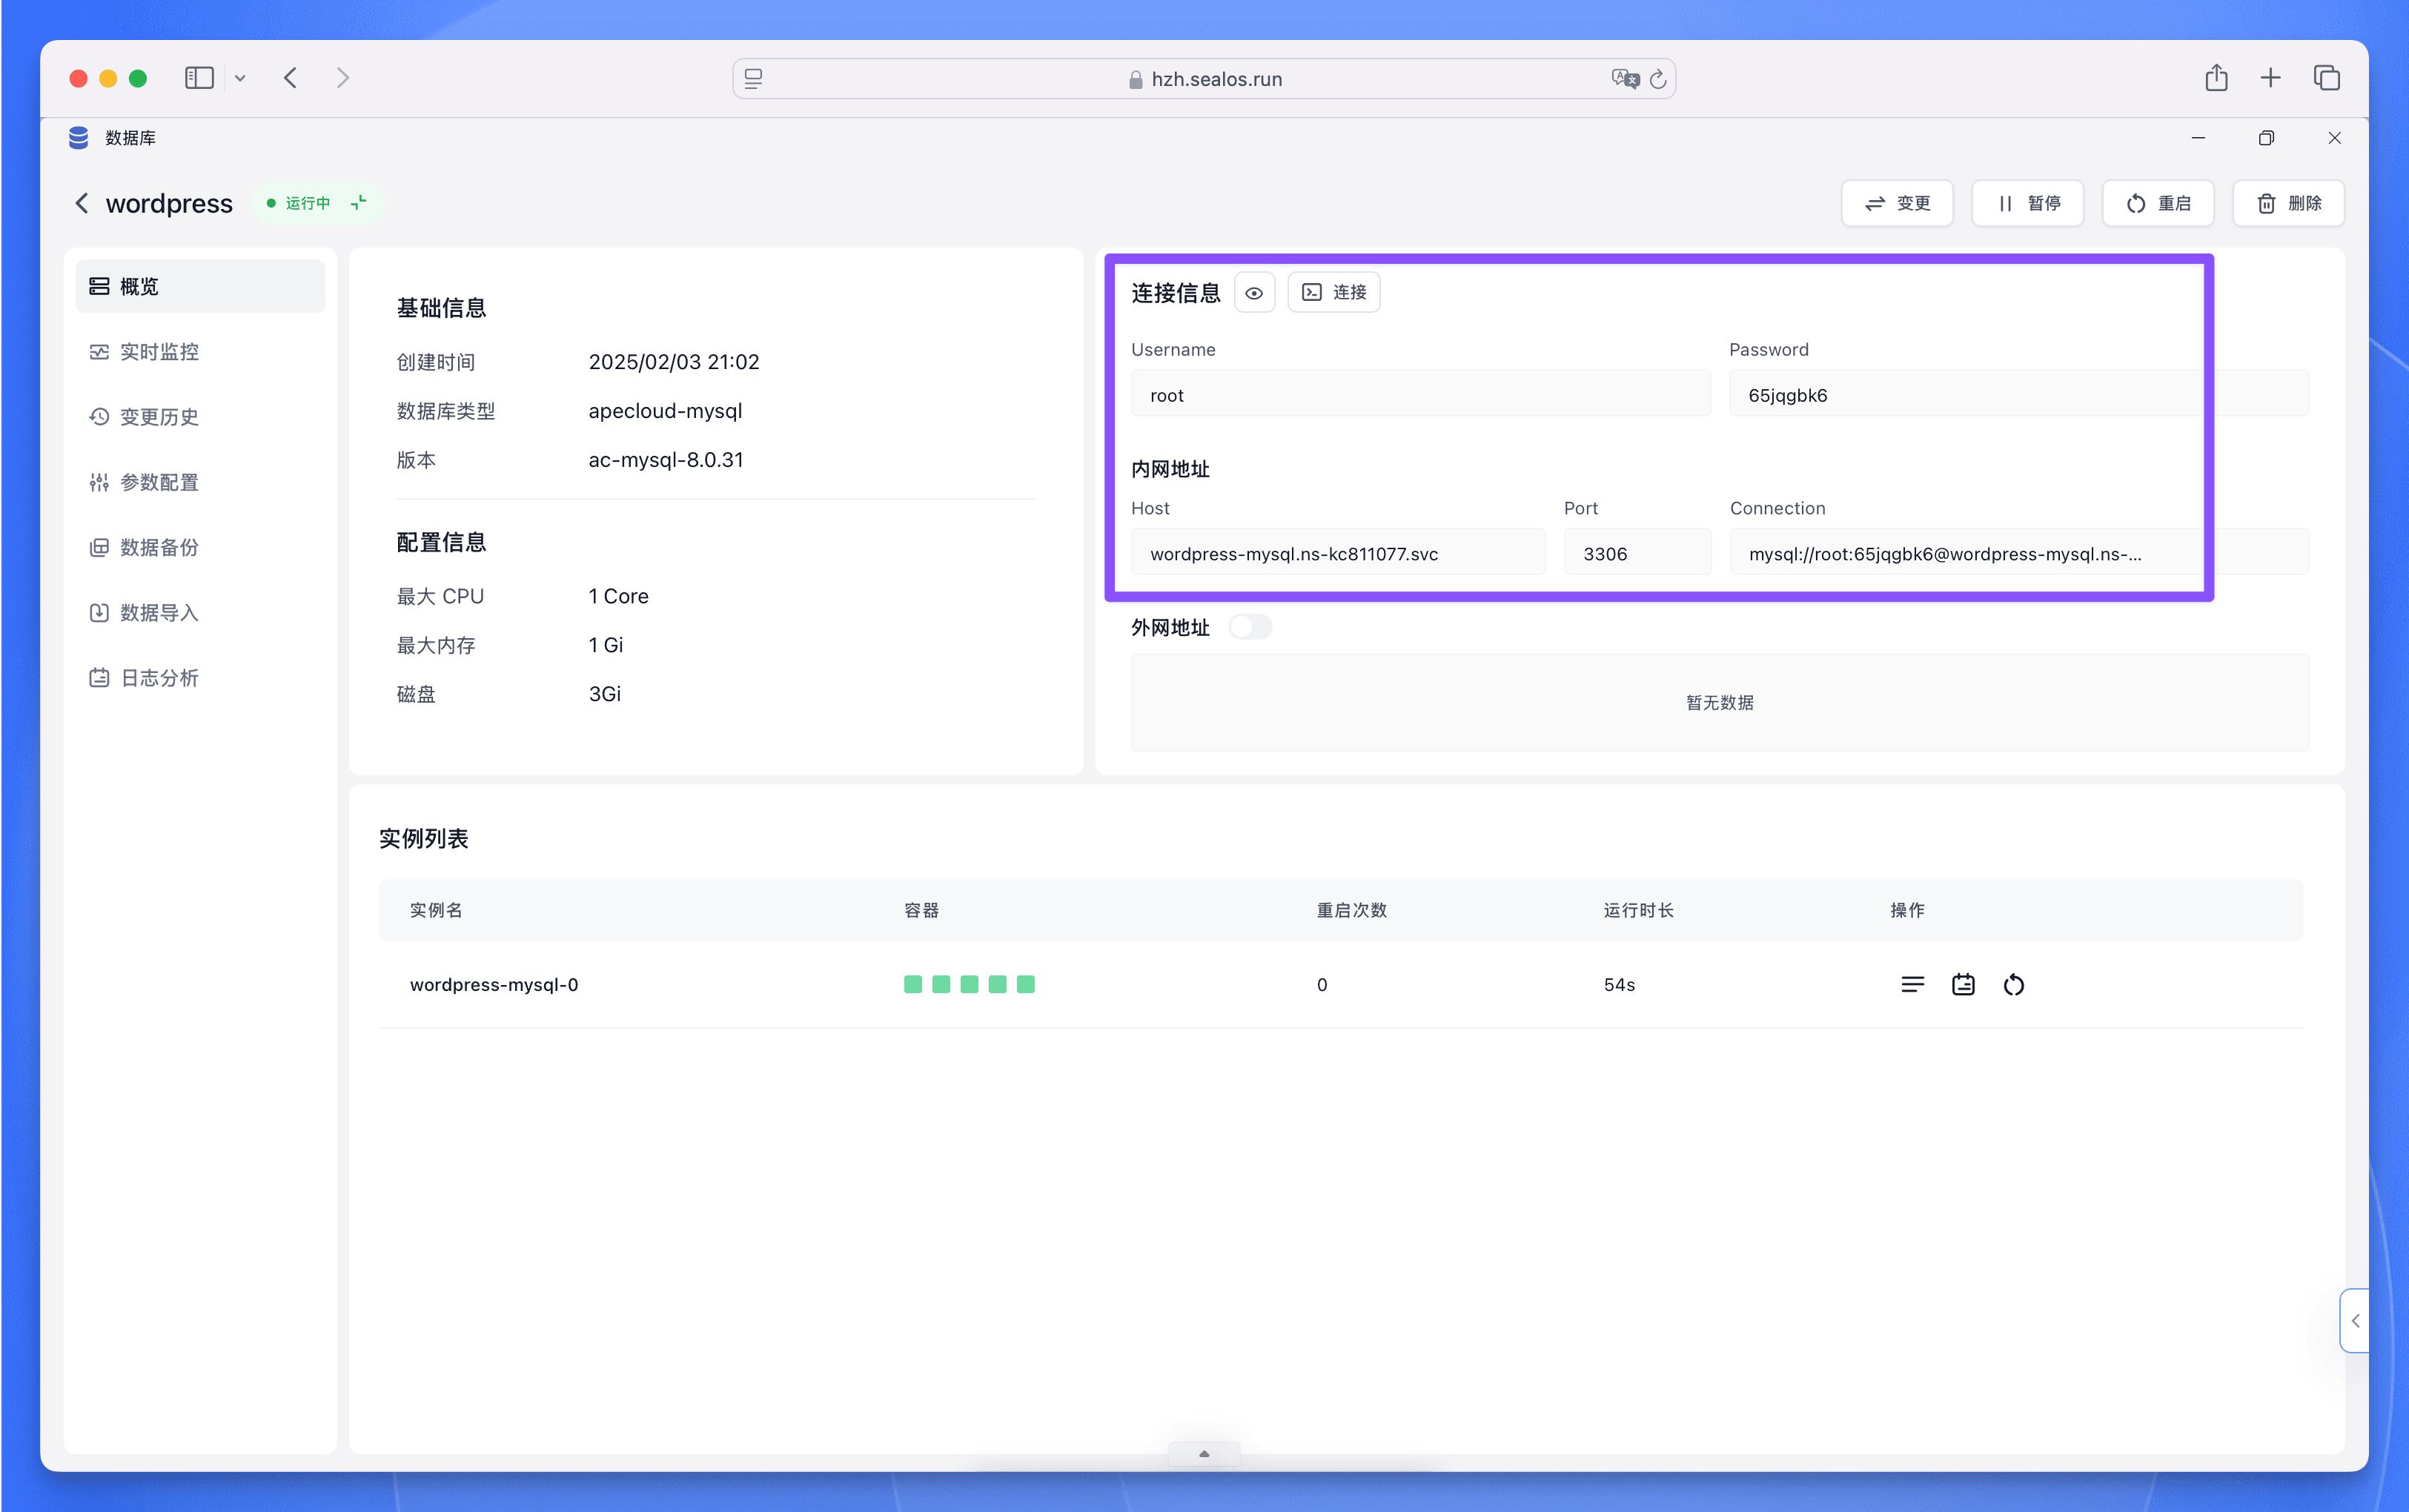Restart instance wordpress-mysql-0 icon
The height and width of the screenshot is (1512, 2409).
2014,985
